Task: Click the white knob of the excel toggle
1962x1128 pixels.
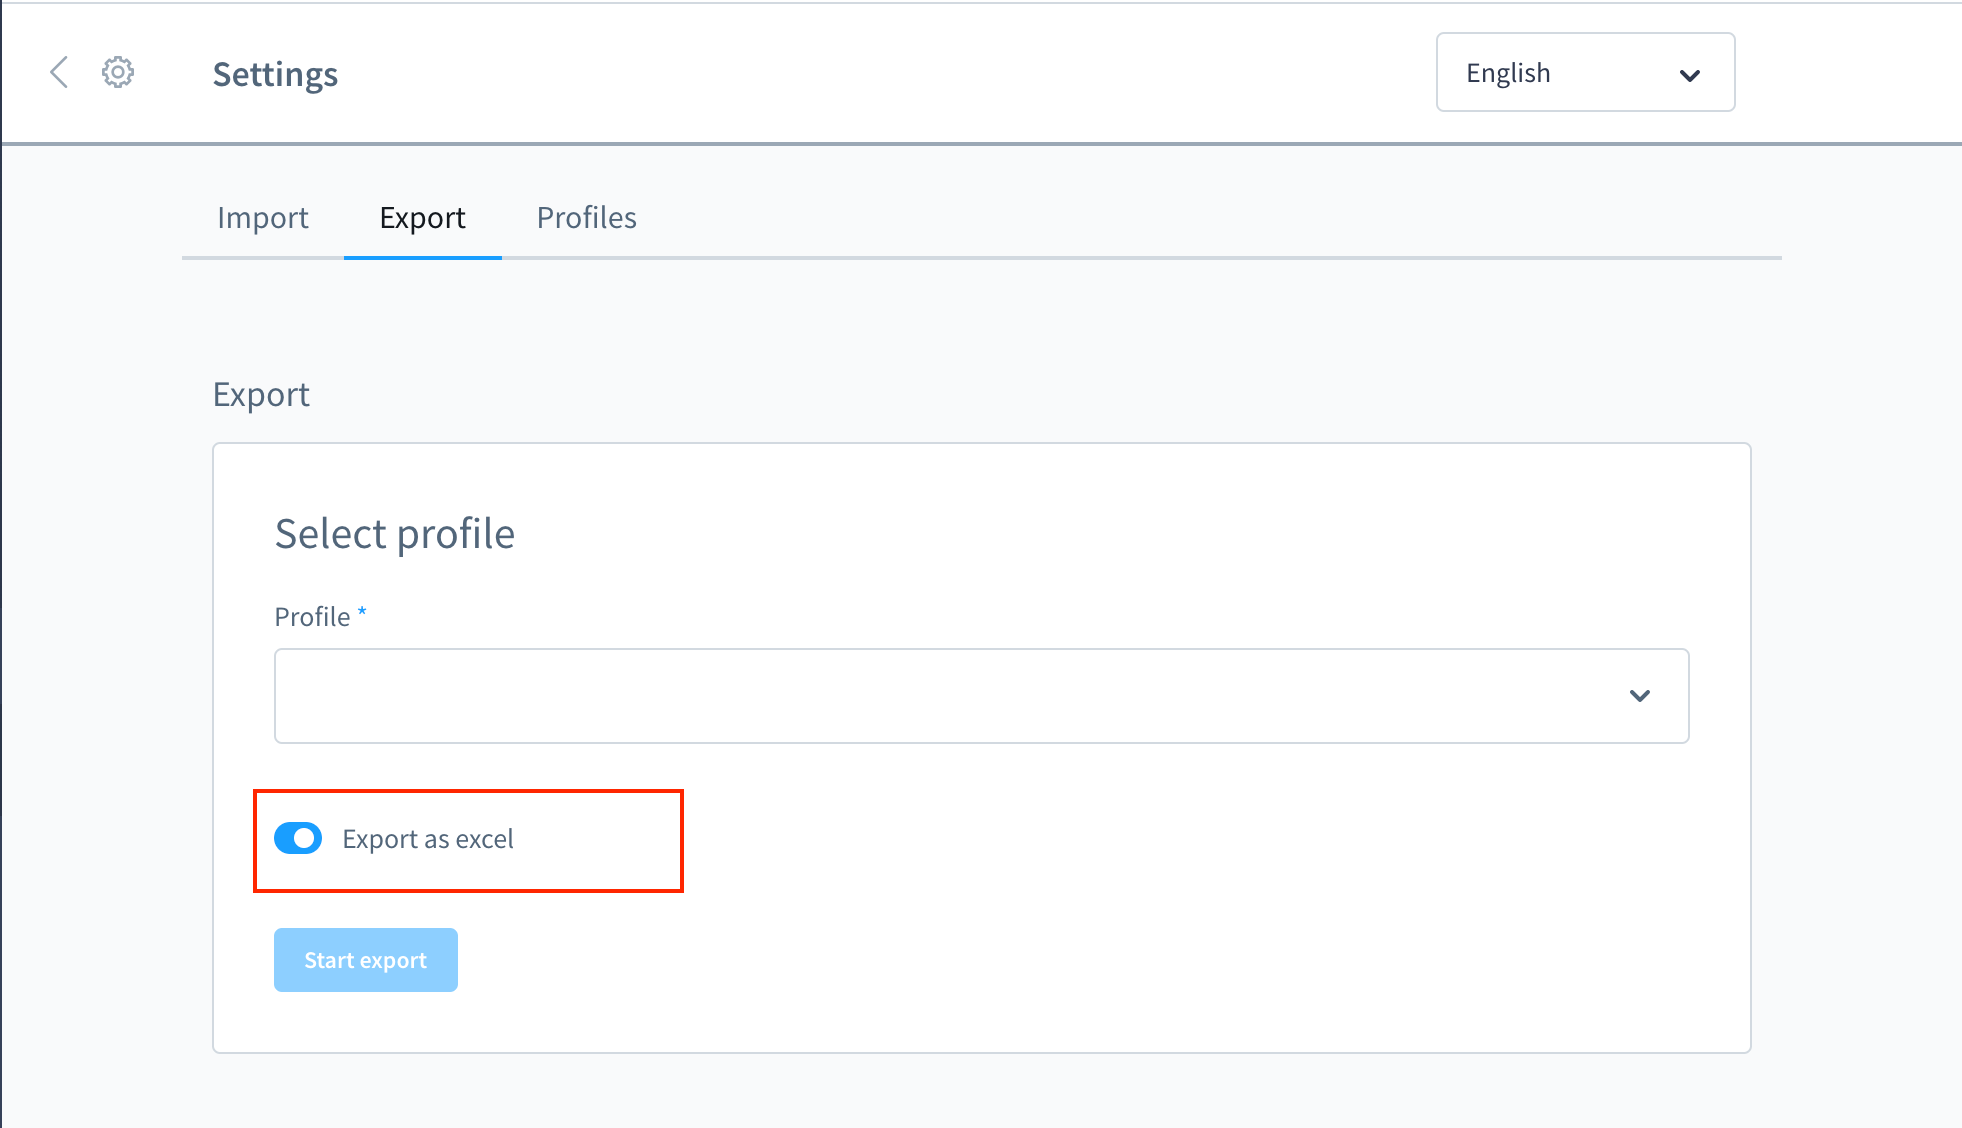Action: point(305,838)
